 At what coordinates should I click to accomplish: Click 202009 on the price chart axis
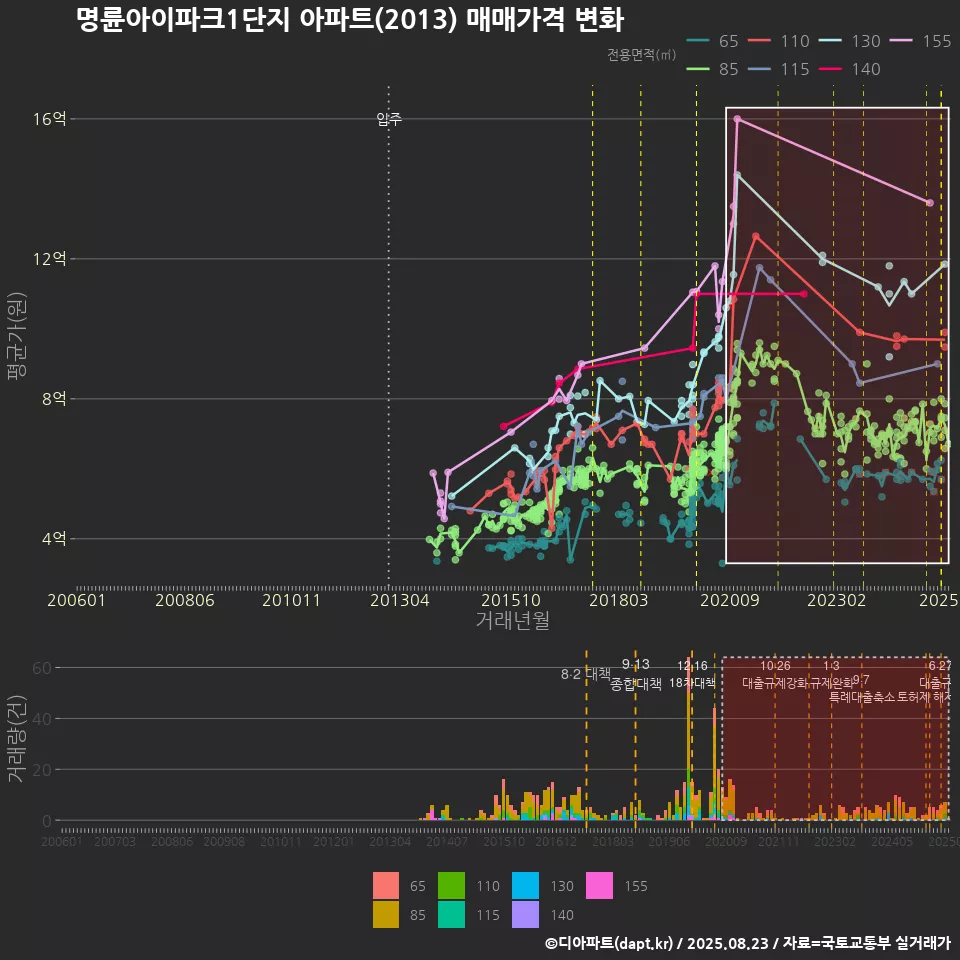730,600
